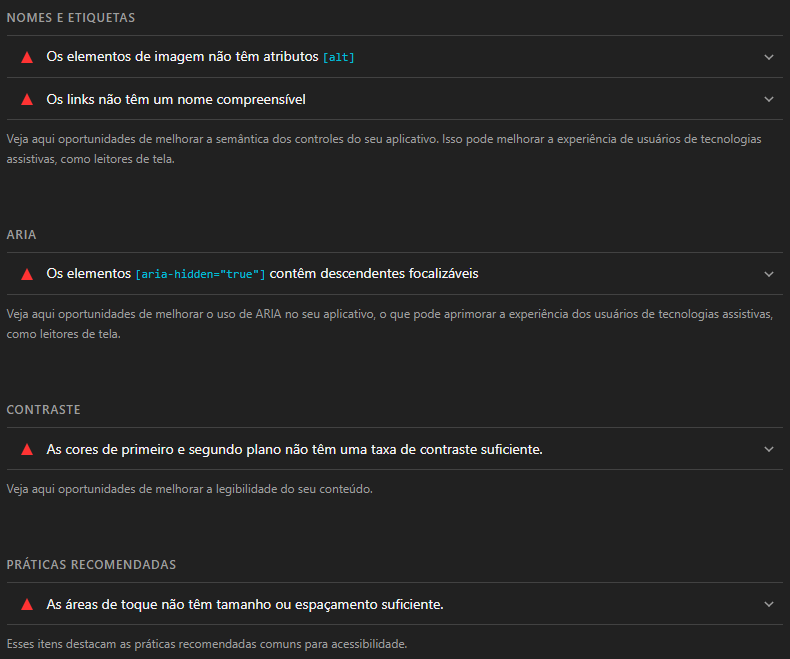Select "As áreas de toque" audit title
This screenshot has width=790, height=659.
tap(245, 604)
